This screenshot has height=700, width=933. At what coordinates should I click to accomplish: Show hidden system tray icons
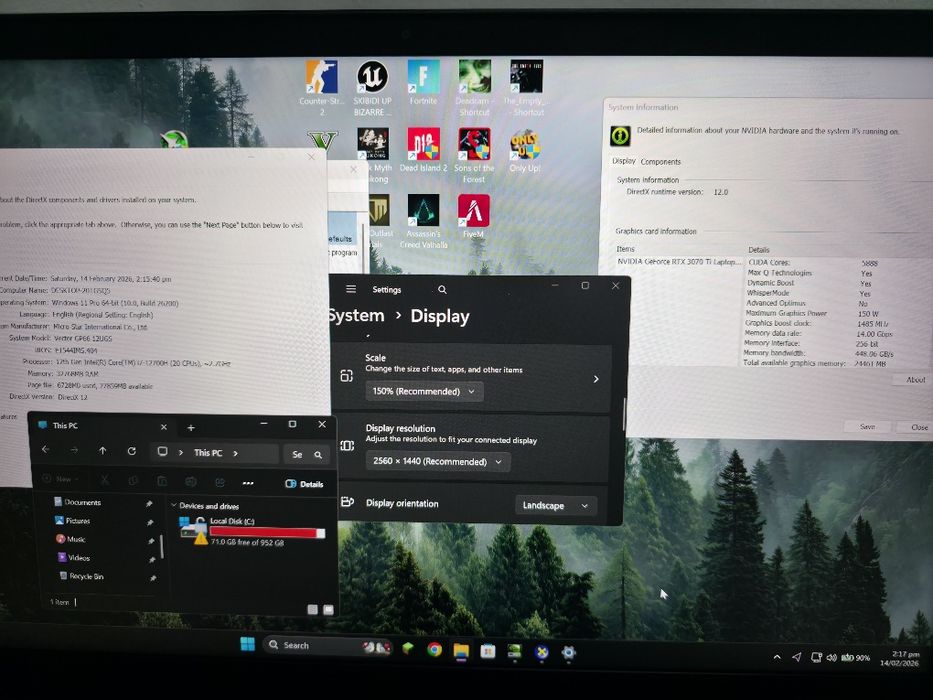click(x=777, y=657)
